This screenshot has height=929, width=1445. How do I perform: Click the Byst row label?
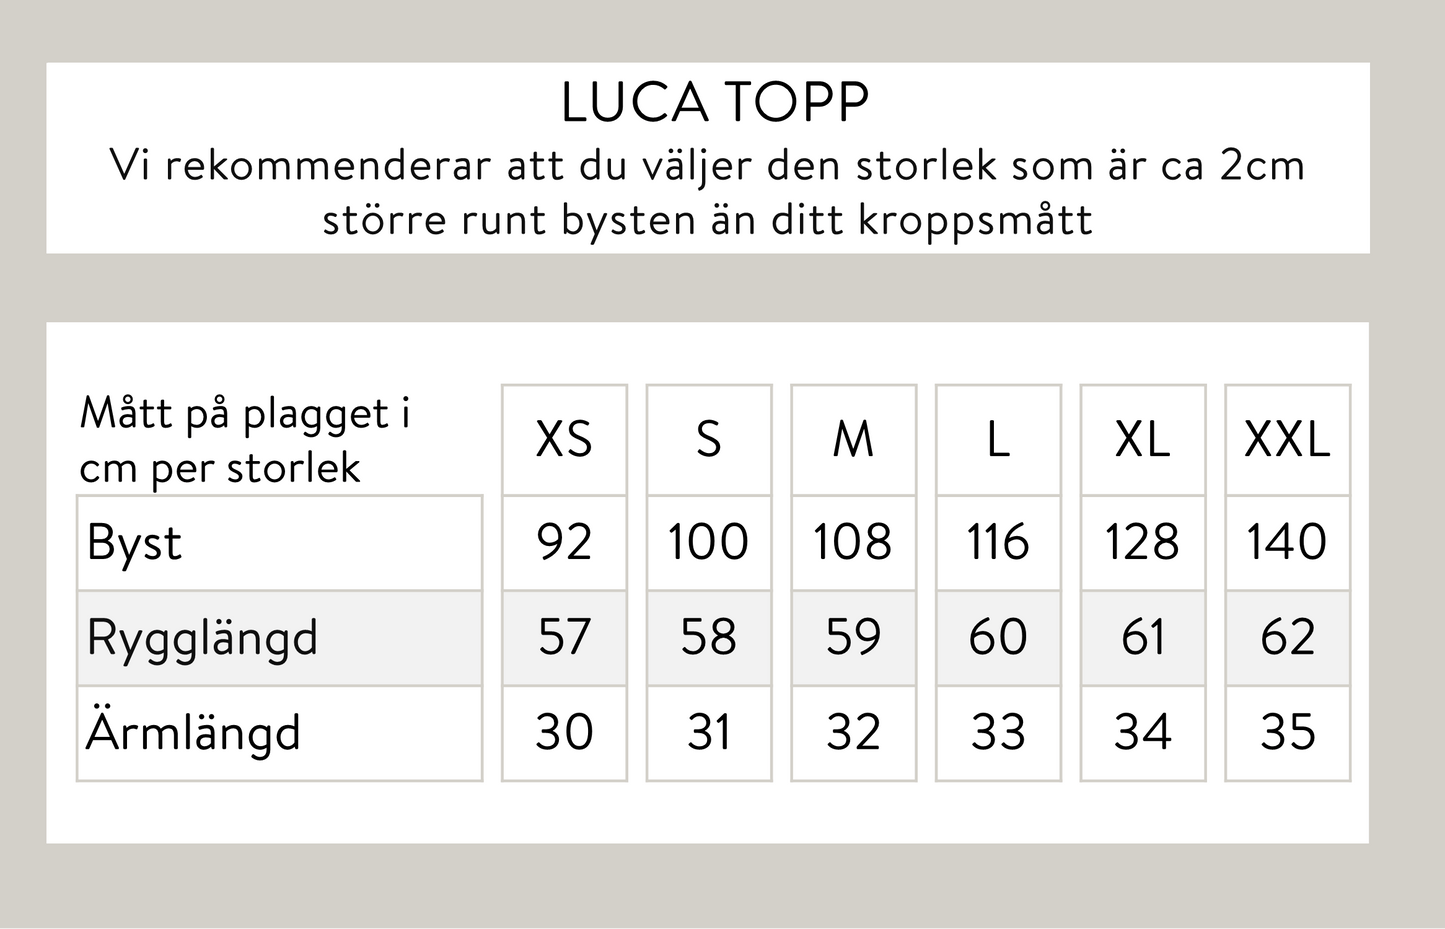coord(135,543)
